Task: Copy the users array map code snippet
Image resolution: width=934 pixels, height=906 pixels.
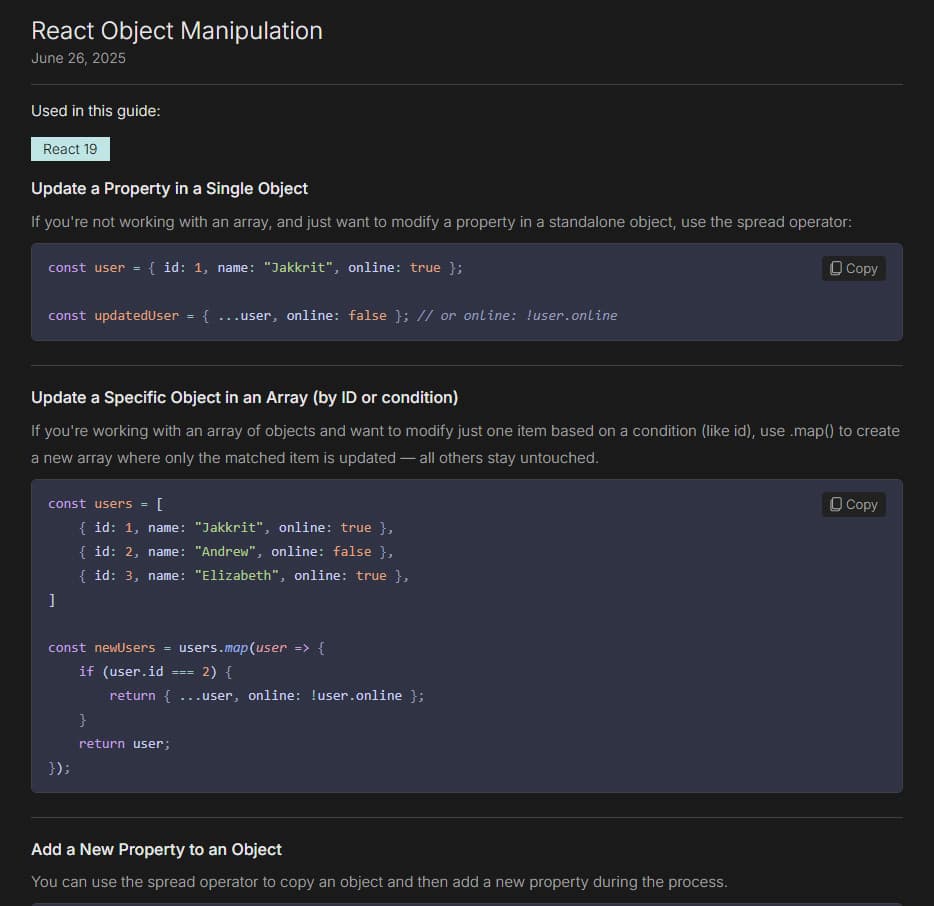Action: point(853,504)
